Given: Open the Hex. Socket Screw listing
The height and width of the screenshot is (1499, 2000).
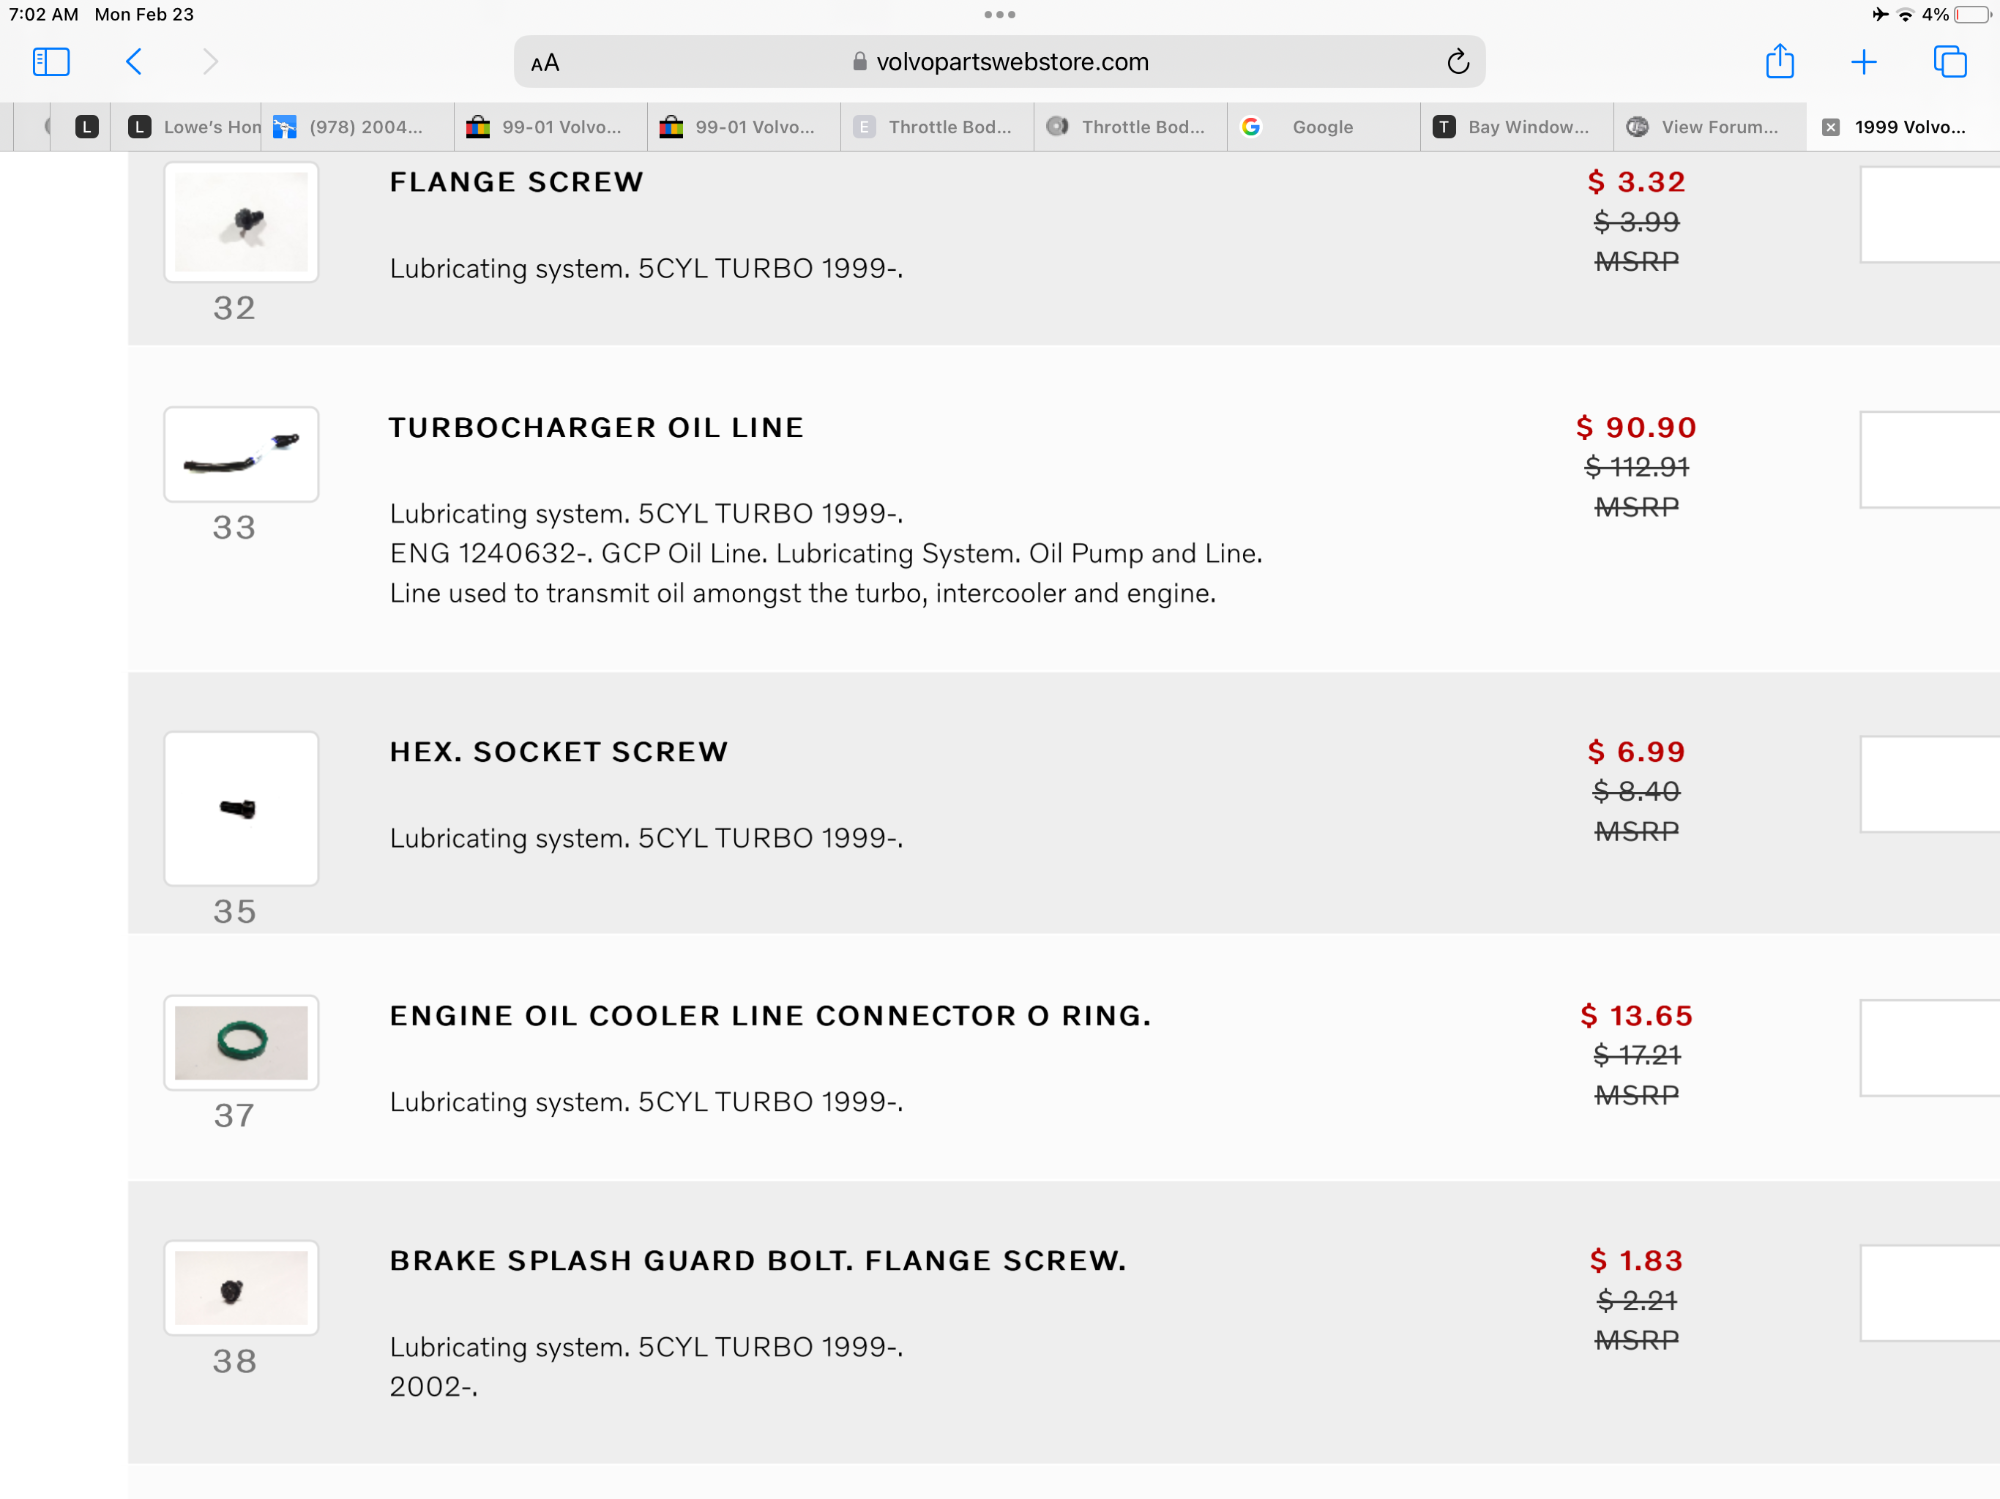Looking at the screenshot, I should point(559,752).
